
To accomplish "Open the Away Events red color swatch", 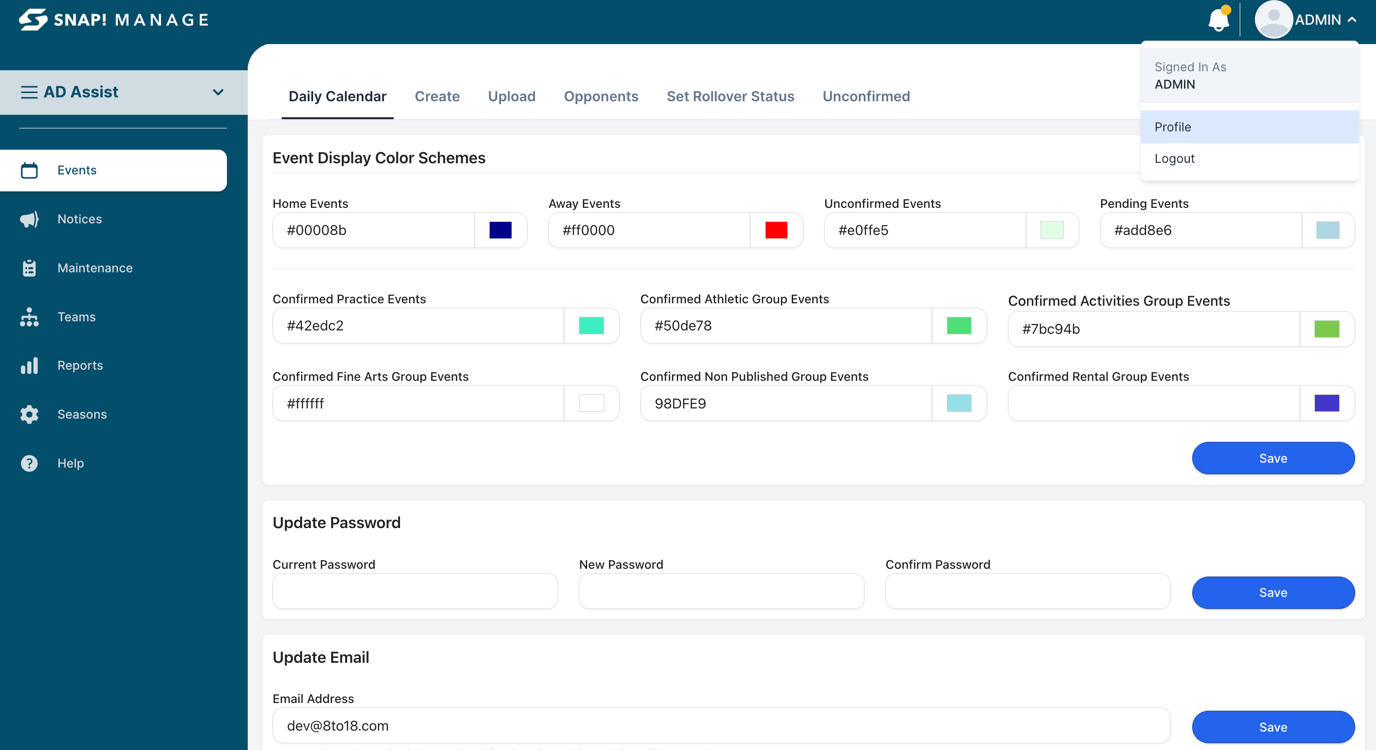I will tap(776, 230).
